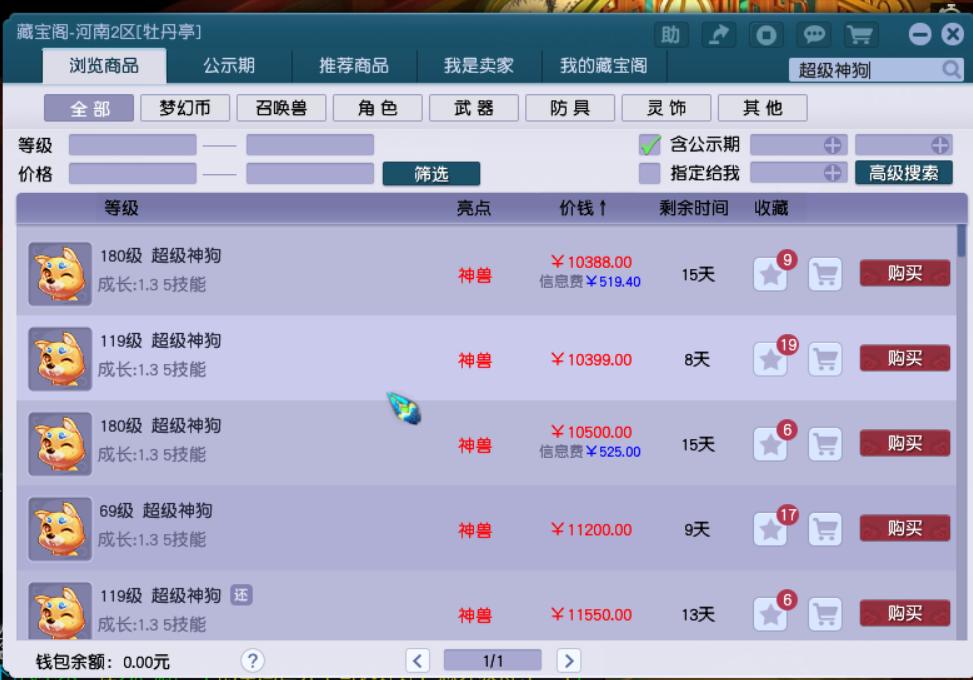Uncheck the 含公示期 checkbox

pos(648,144)
